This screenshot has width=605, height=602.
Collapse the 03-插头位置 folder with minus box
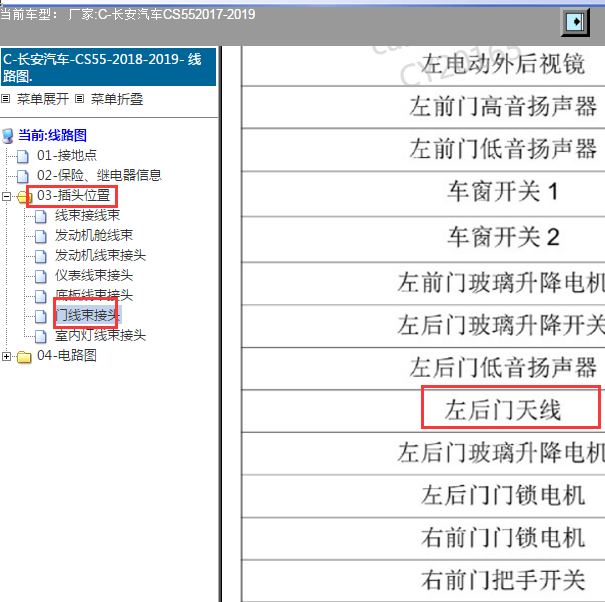[6, 196]
